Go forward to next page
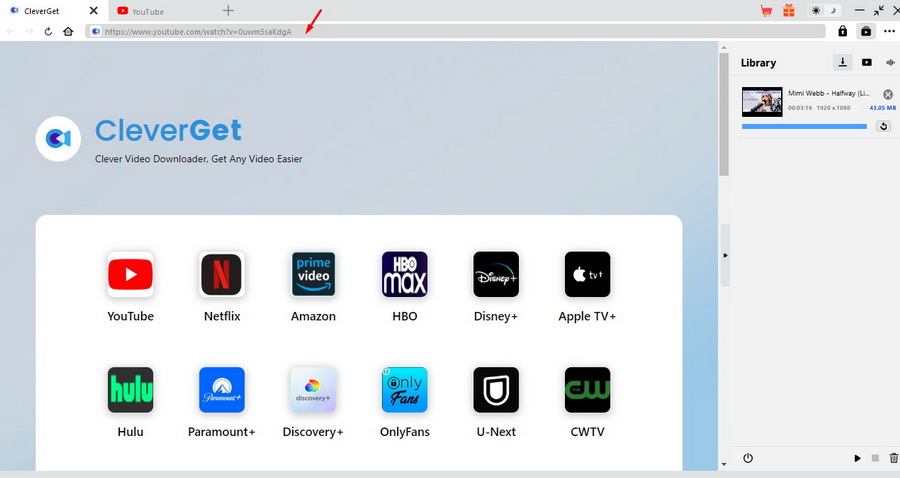The height and width of the screenshot is (478, 900). point(29,32)
